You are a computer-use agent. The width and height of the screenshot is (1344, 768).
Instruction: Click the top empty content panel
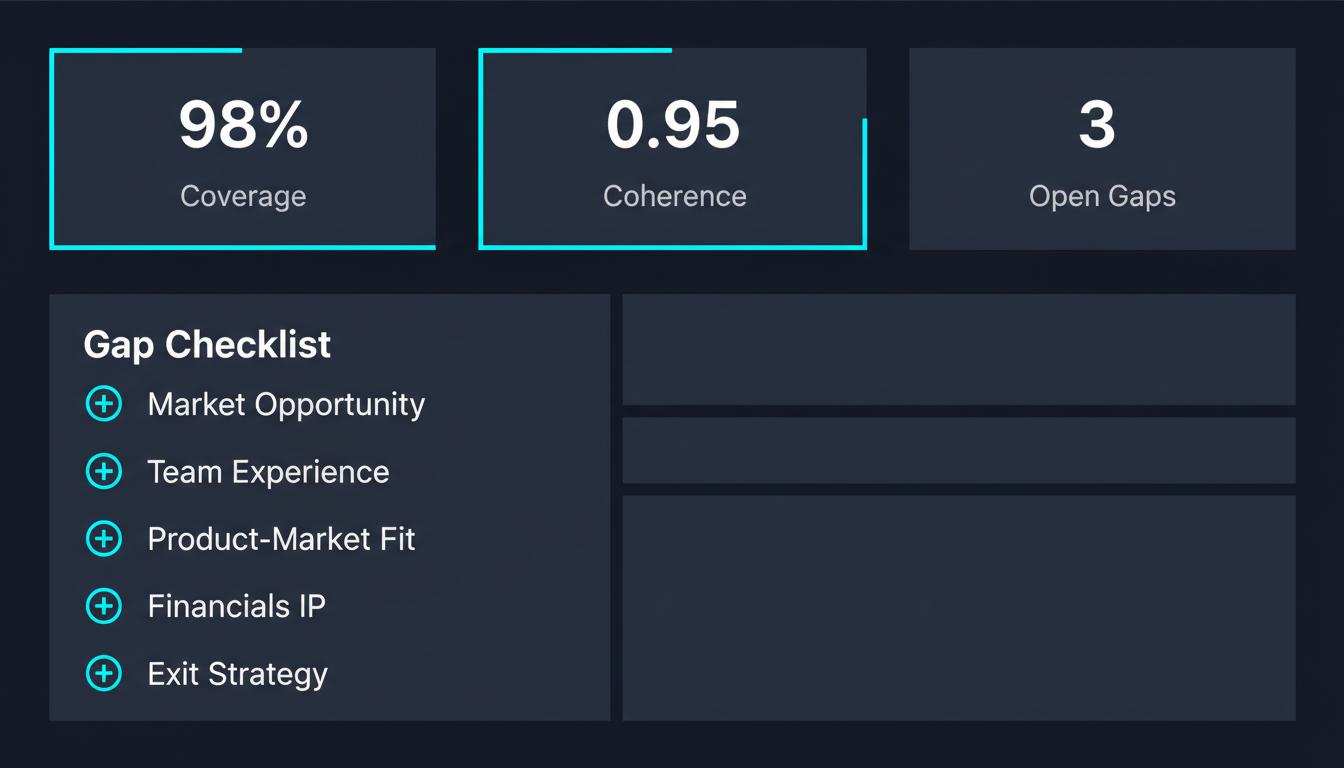(x=958, y=349)
